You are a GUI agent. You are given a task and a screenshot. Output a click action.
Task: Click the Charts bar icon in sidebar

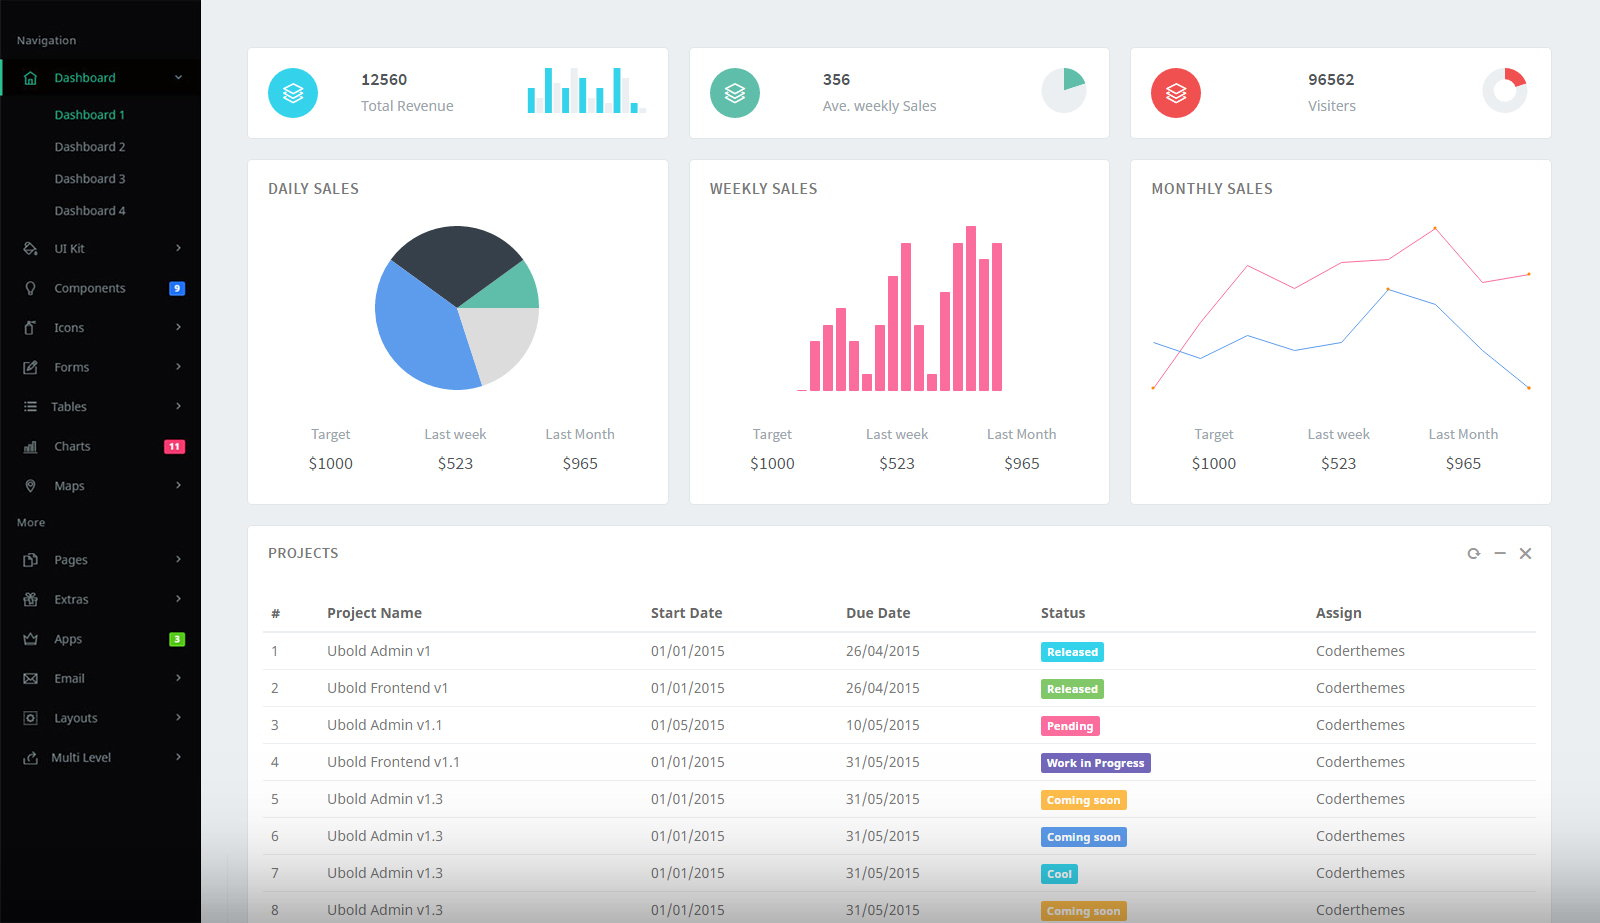click(31, 447)
